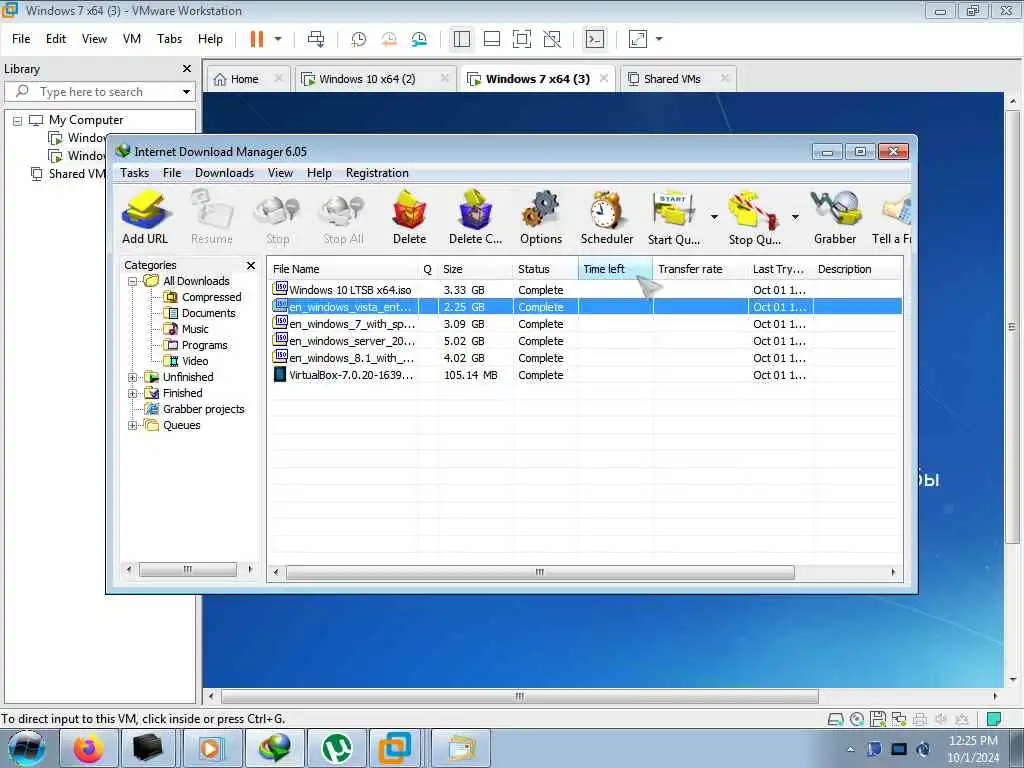
Task: Click the Delete Completed toolbar icon
Action: [x=475, y=217]
